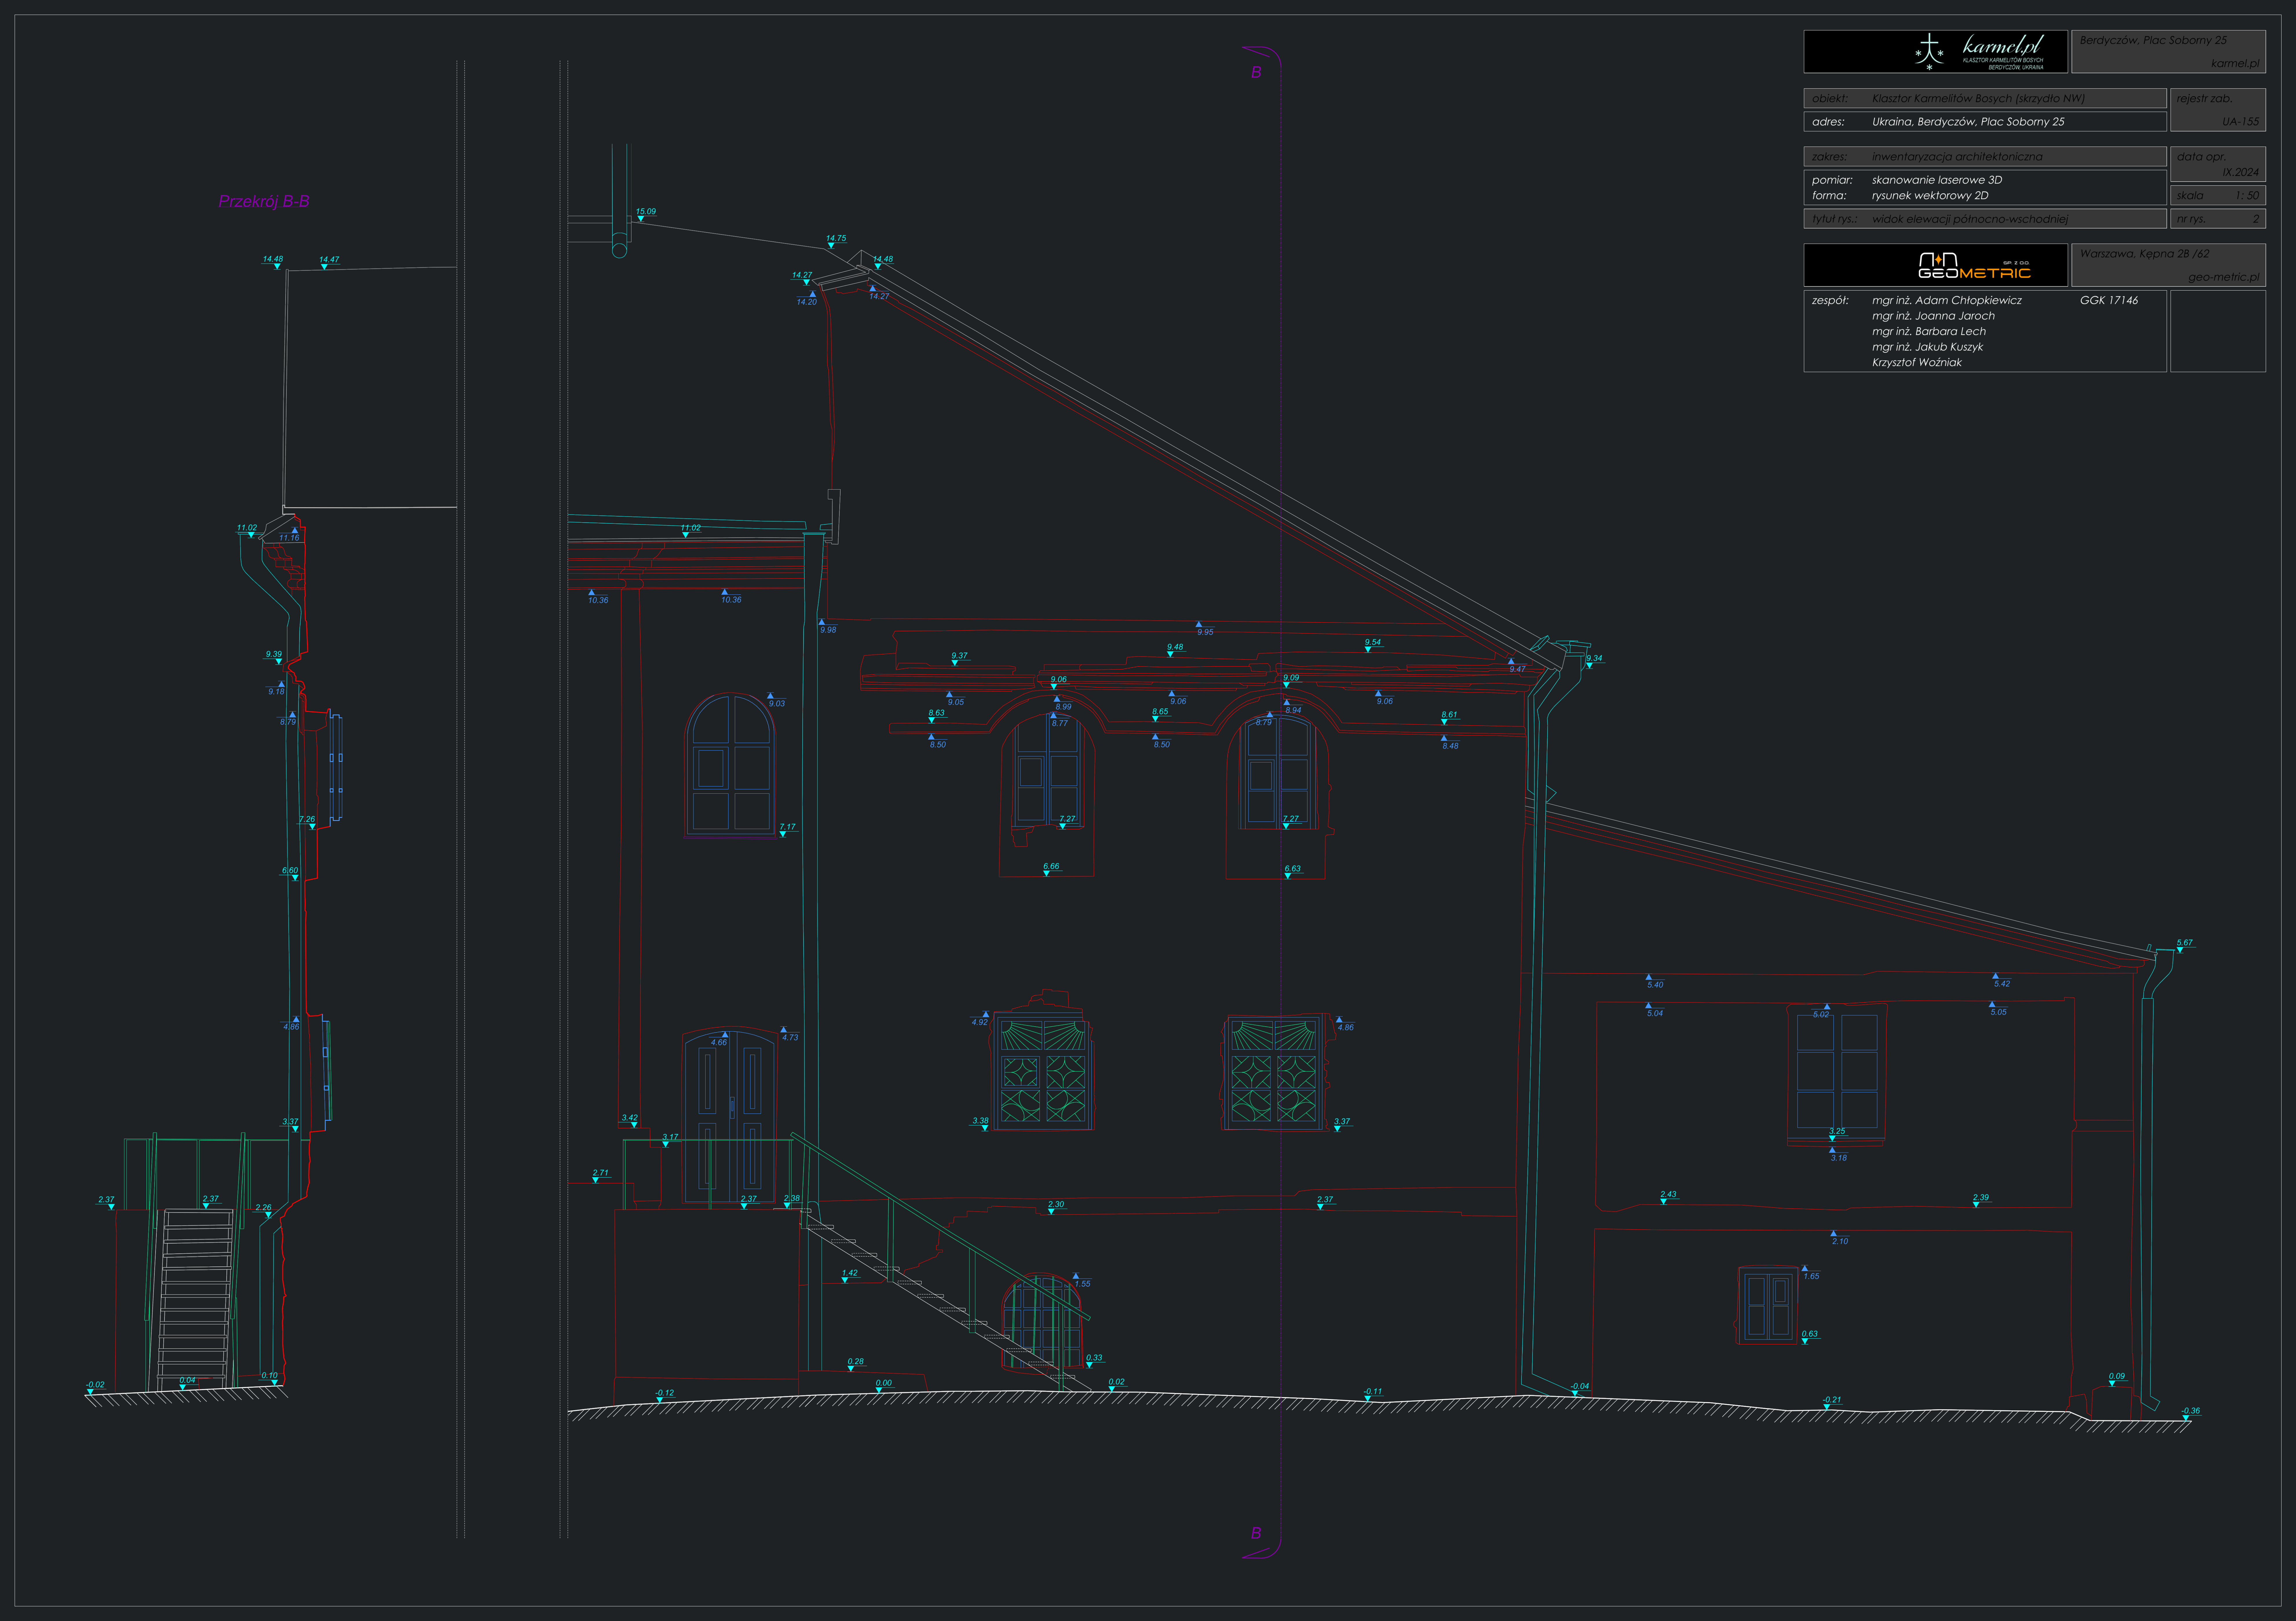The width and height of the screenshot is (2296, 1621).
Task: Select 'Krzysztof Woźniak' team member
Action: [1917, 363]
